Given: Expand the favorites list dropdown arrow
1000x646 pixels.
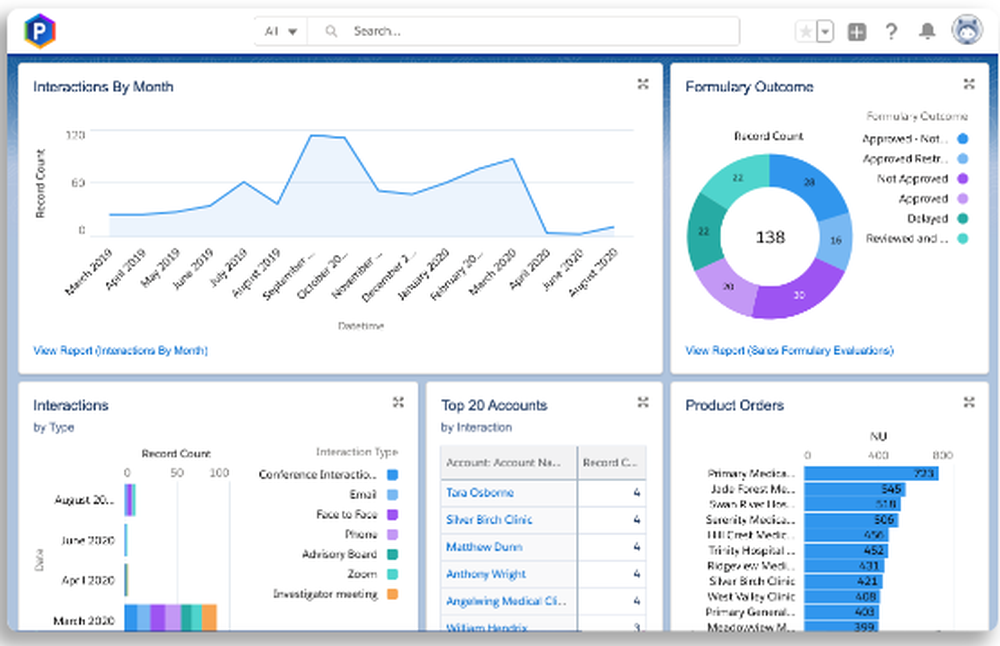Looking at the screenshot, I should pos(825,31).
